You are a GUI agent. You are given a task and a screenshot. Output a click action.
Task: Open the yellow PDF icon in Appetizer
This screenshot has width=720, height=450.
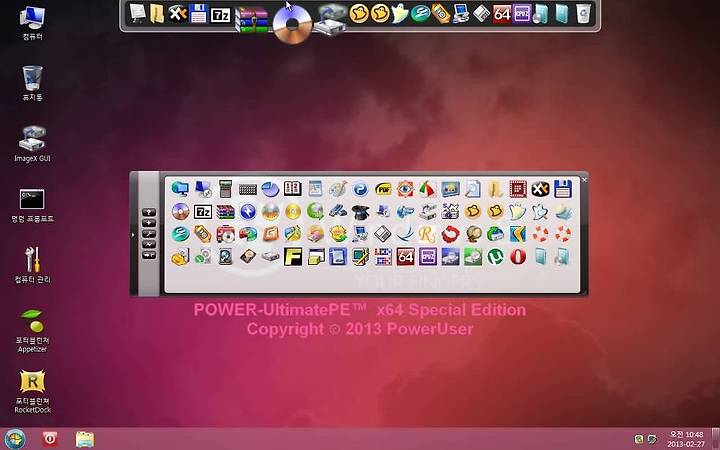pos(382,189)
